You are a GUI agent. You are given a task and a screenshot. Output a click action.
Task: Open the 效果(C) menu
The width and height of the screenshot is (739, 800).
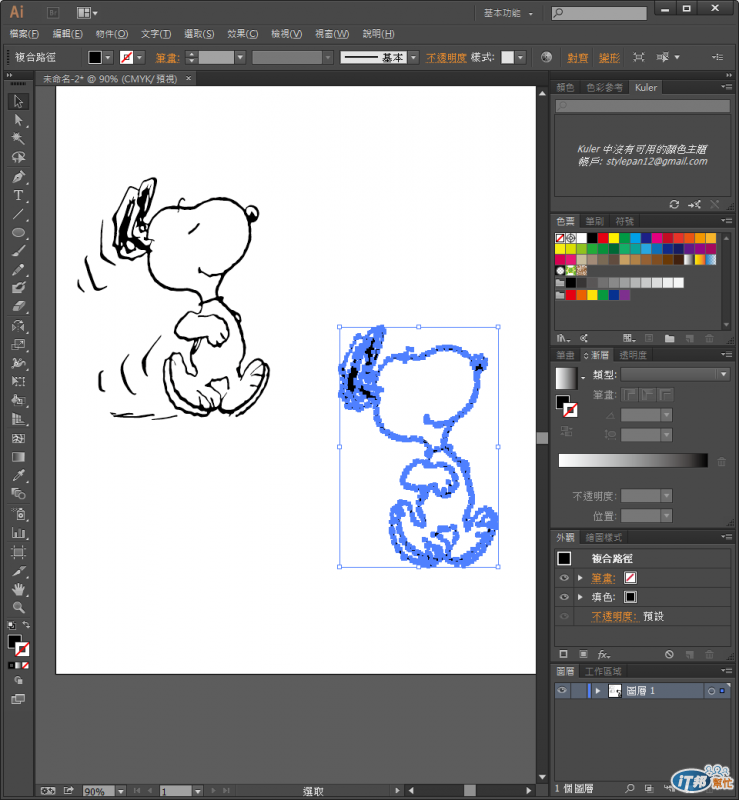click(x=242, y=34)
